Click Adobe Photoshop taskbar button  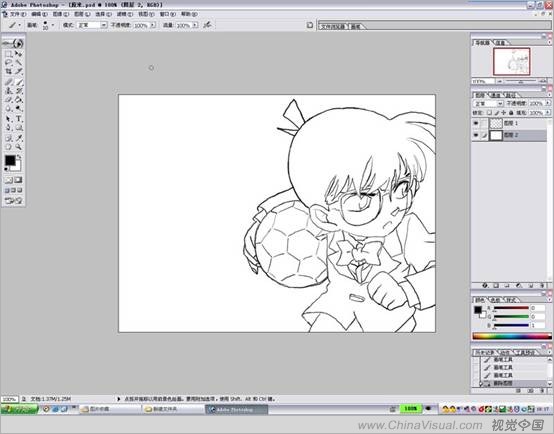click(x=236, y=409)
